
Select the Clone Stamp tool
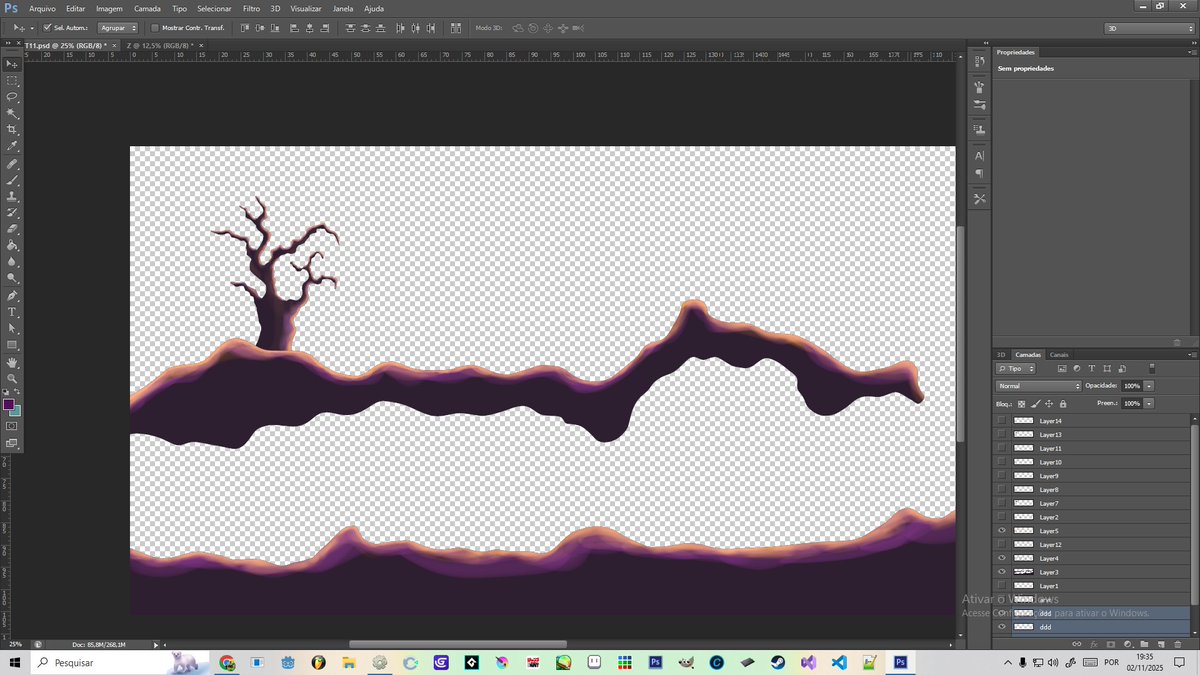(13, 197)
